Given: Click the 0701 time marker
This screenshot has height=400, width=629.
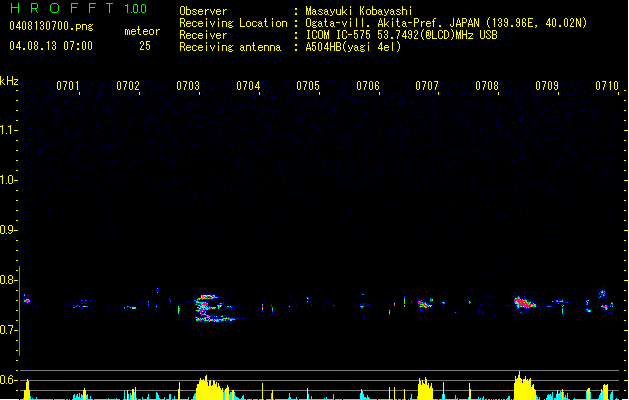Looking at the screenshot, I should pyautogui.click(x=67, y=86).
